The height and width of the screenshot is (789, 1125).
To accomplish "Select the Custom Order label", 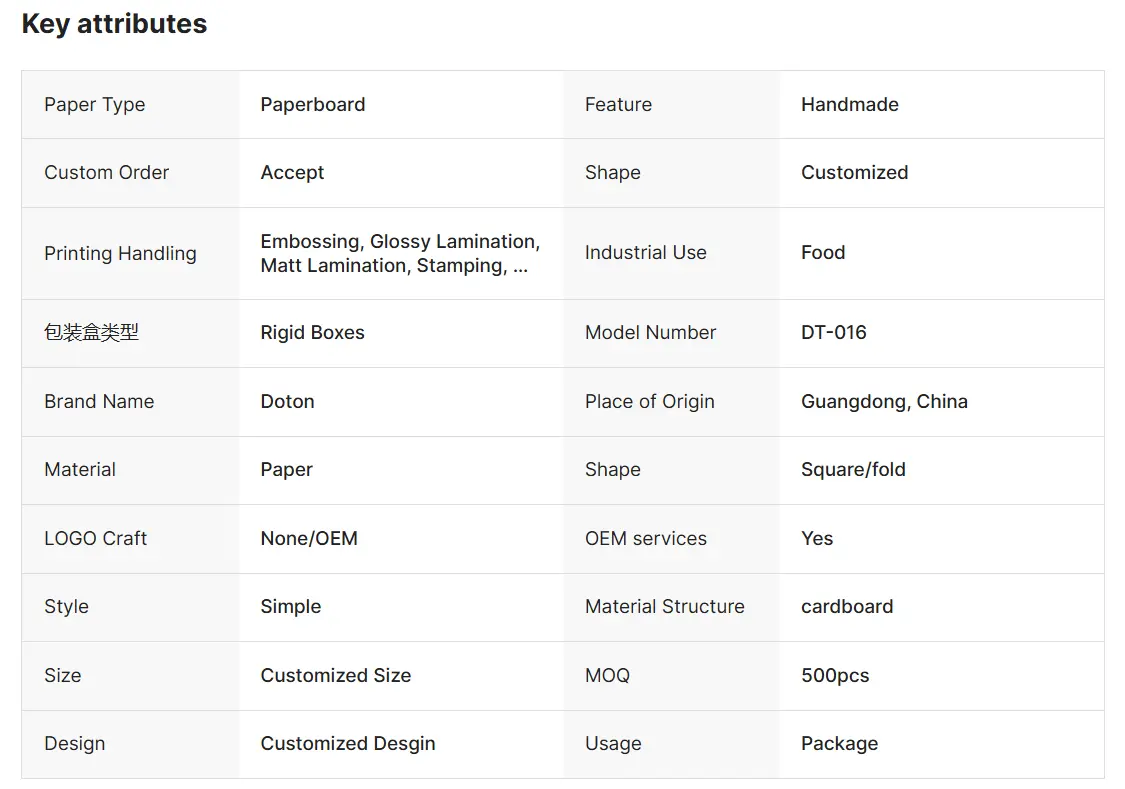I will tap(106, 173).
